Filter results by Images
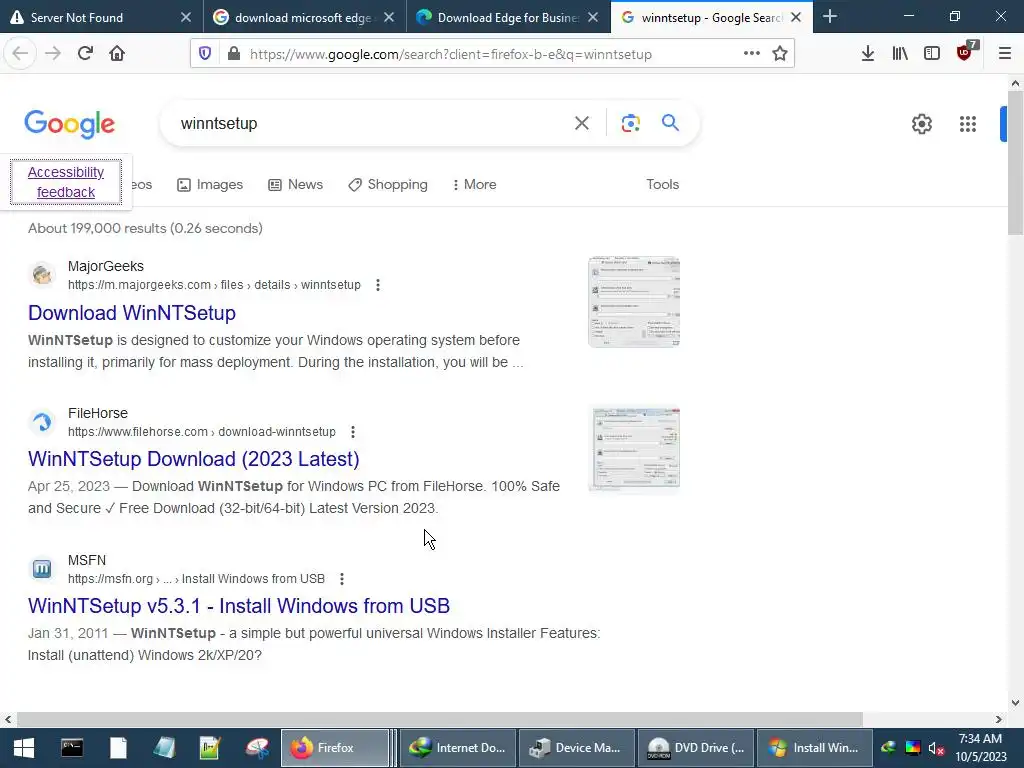 point(210,185)
